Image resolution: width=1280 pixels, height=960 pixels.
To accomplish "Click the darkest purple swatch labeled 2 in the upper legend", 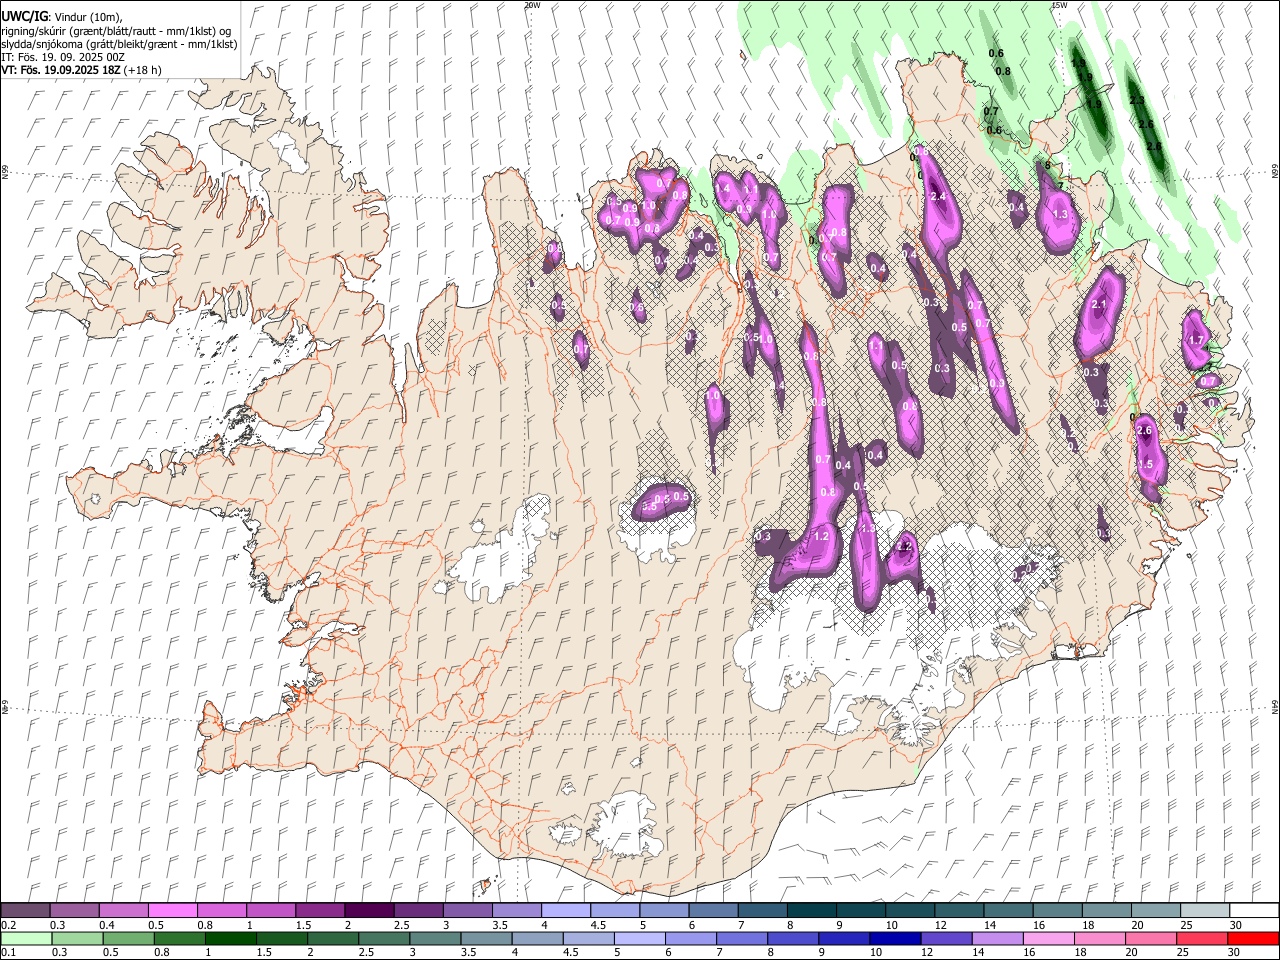I will pyautogui.click(x=369, y=910).
